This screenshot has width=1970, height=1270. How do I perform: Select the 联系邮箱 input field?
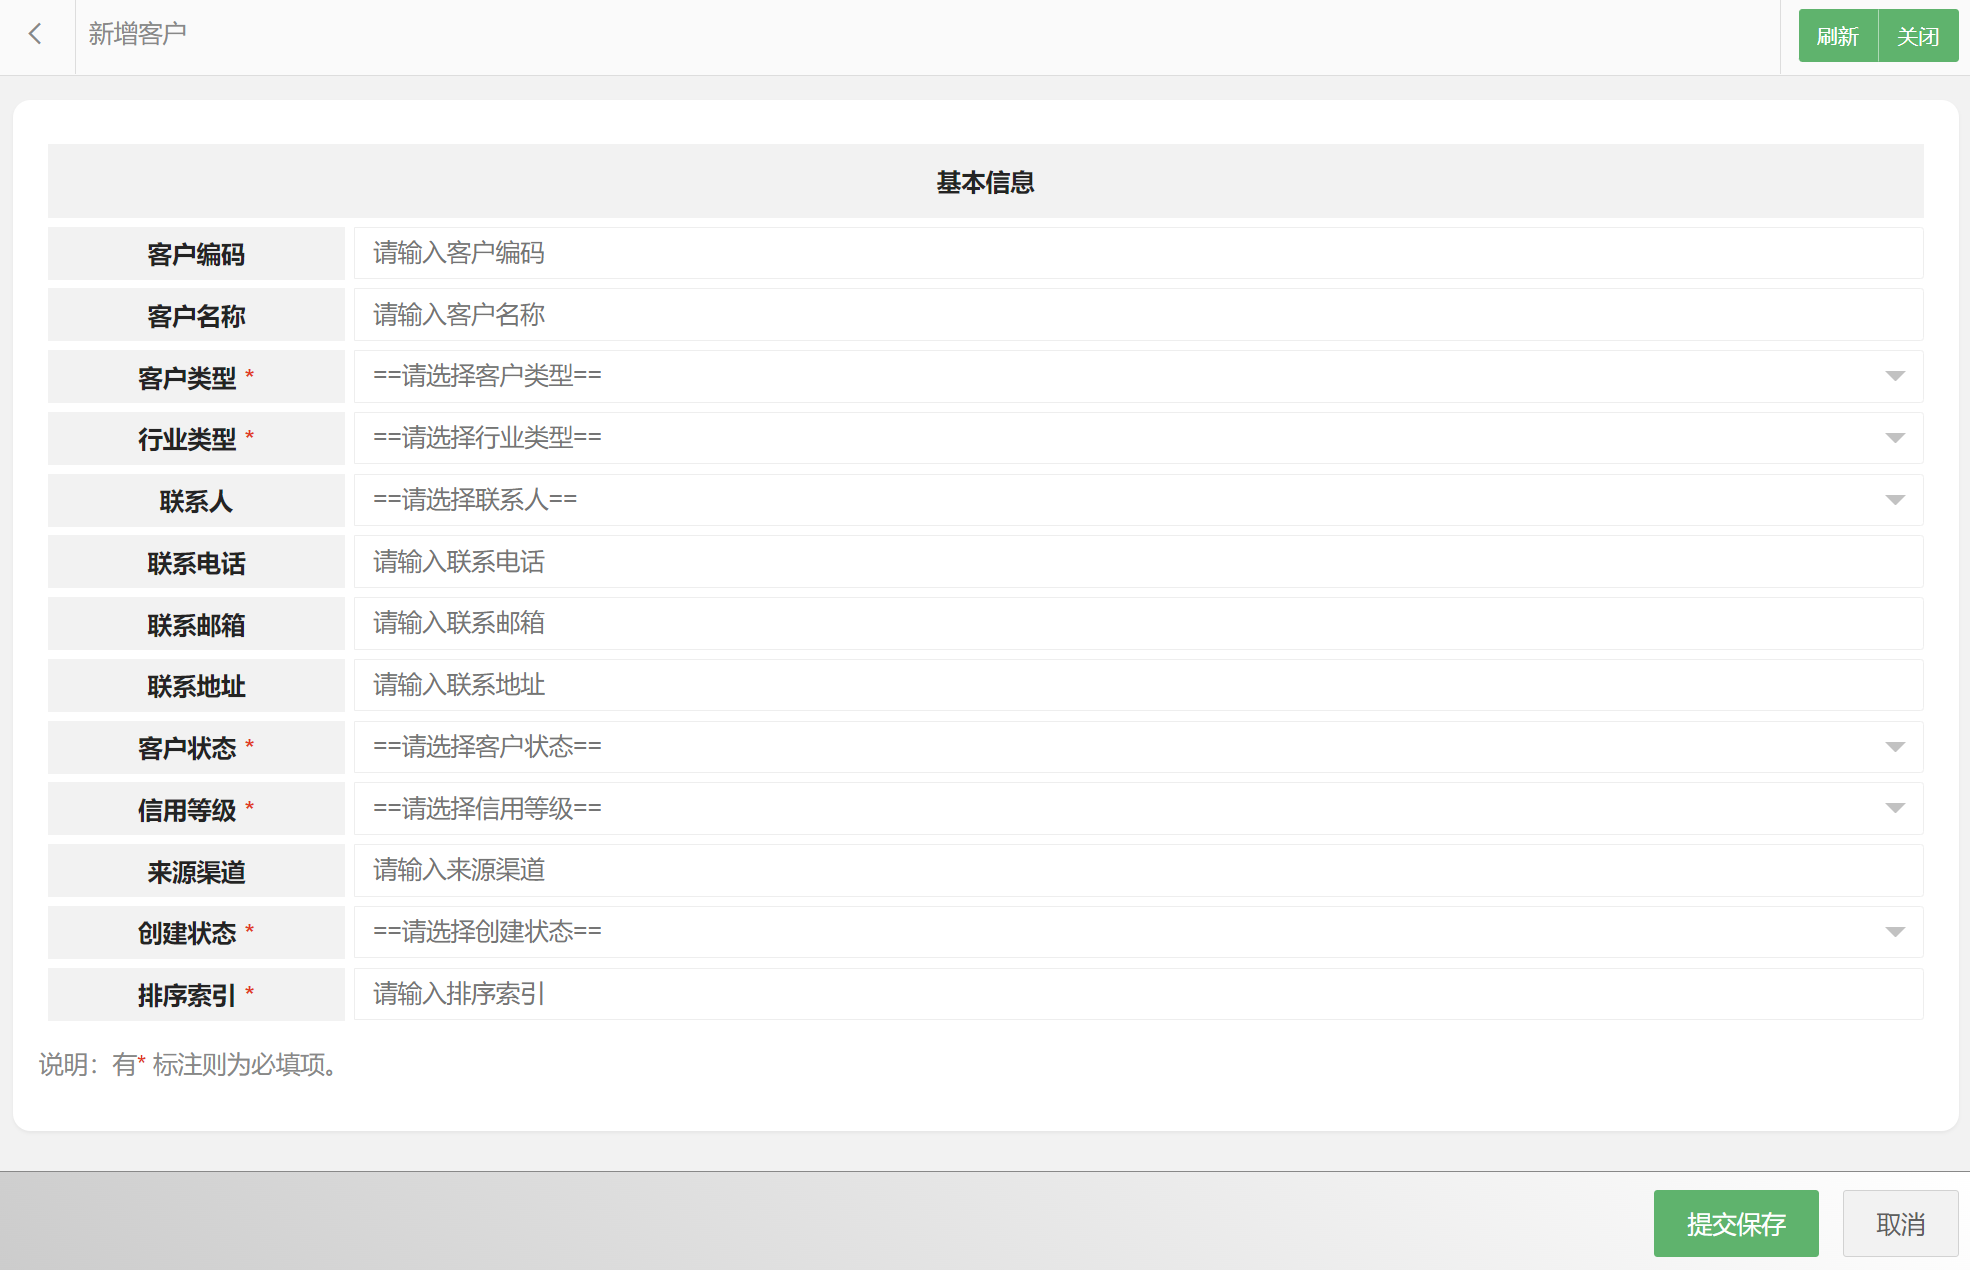tap(1137, 624)
